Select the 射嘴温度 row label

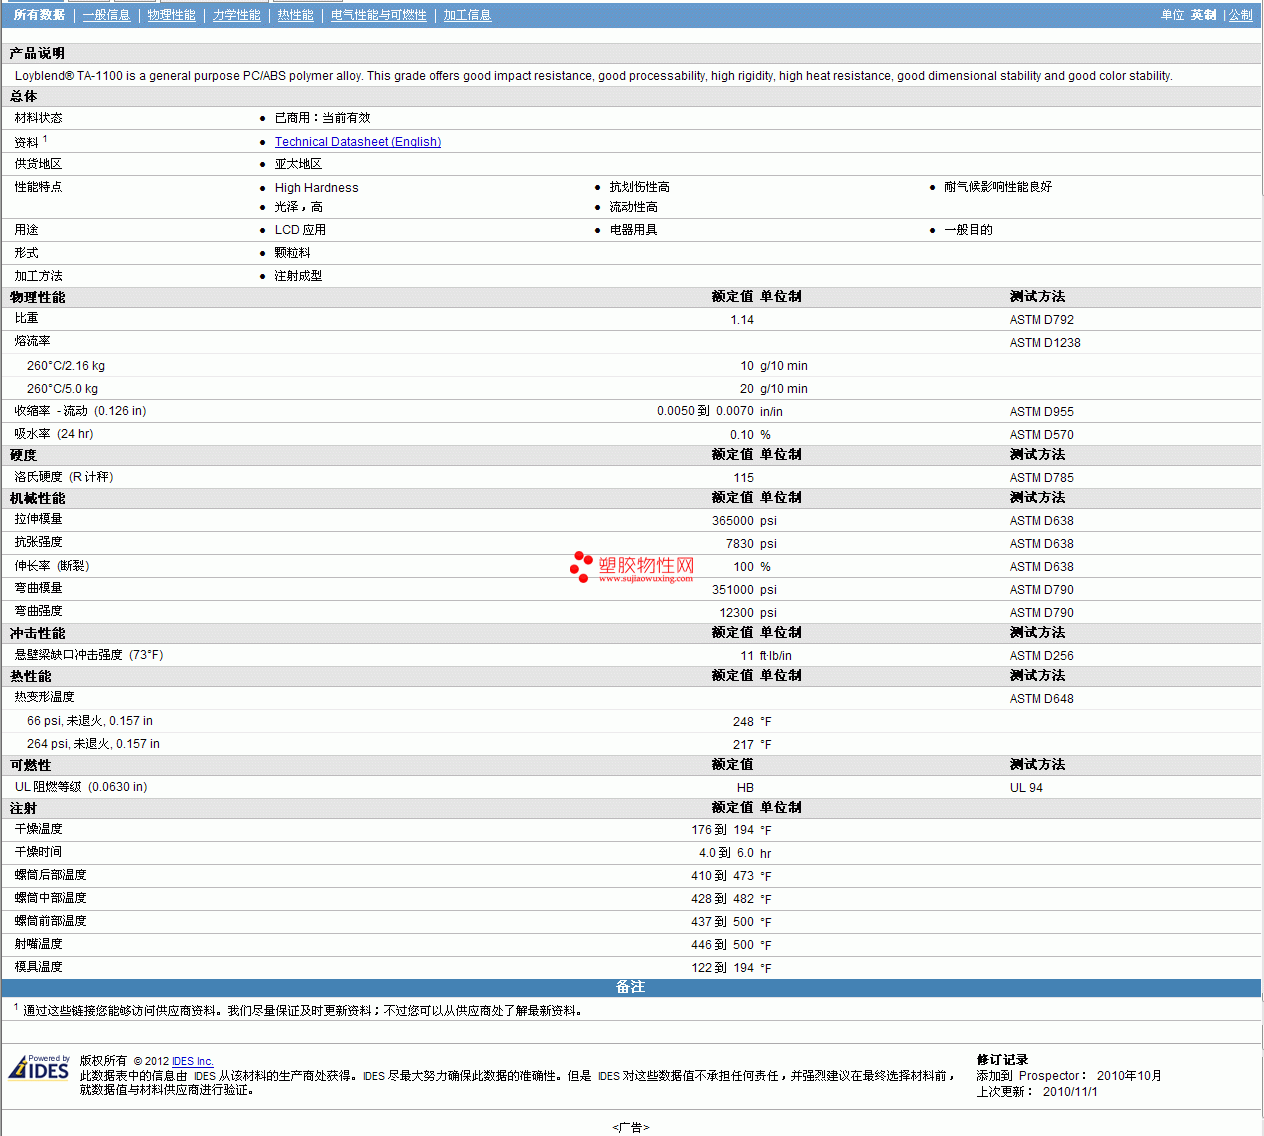38,944
